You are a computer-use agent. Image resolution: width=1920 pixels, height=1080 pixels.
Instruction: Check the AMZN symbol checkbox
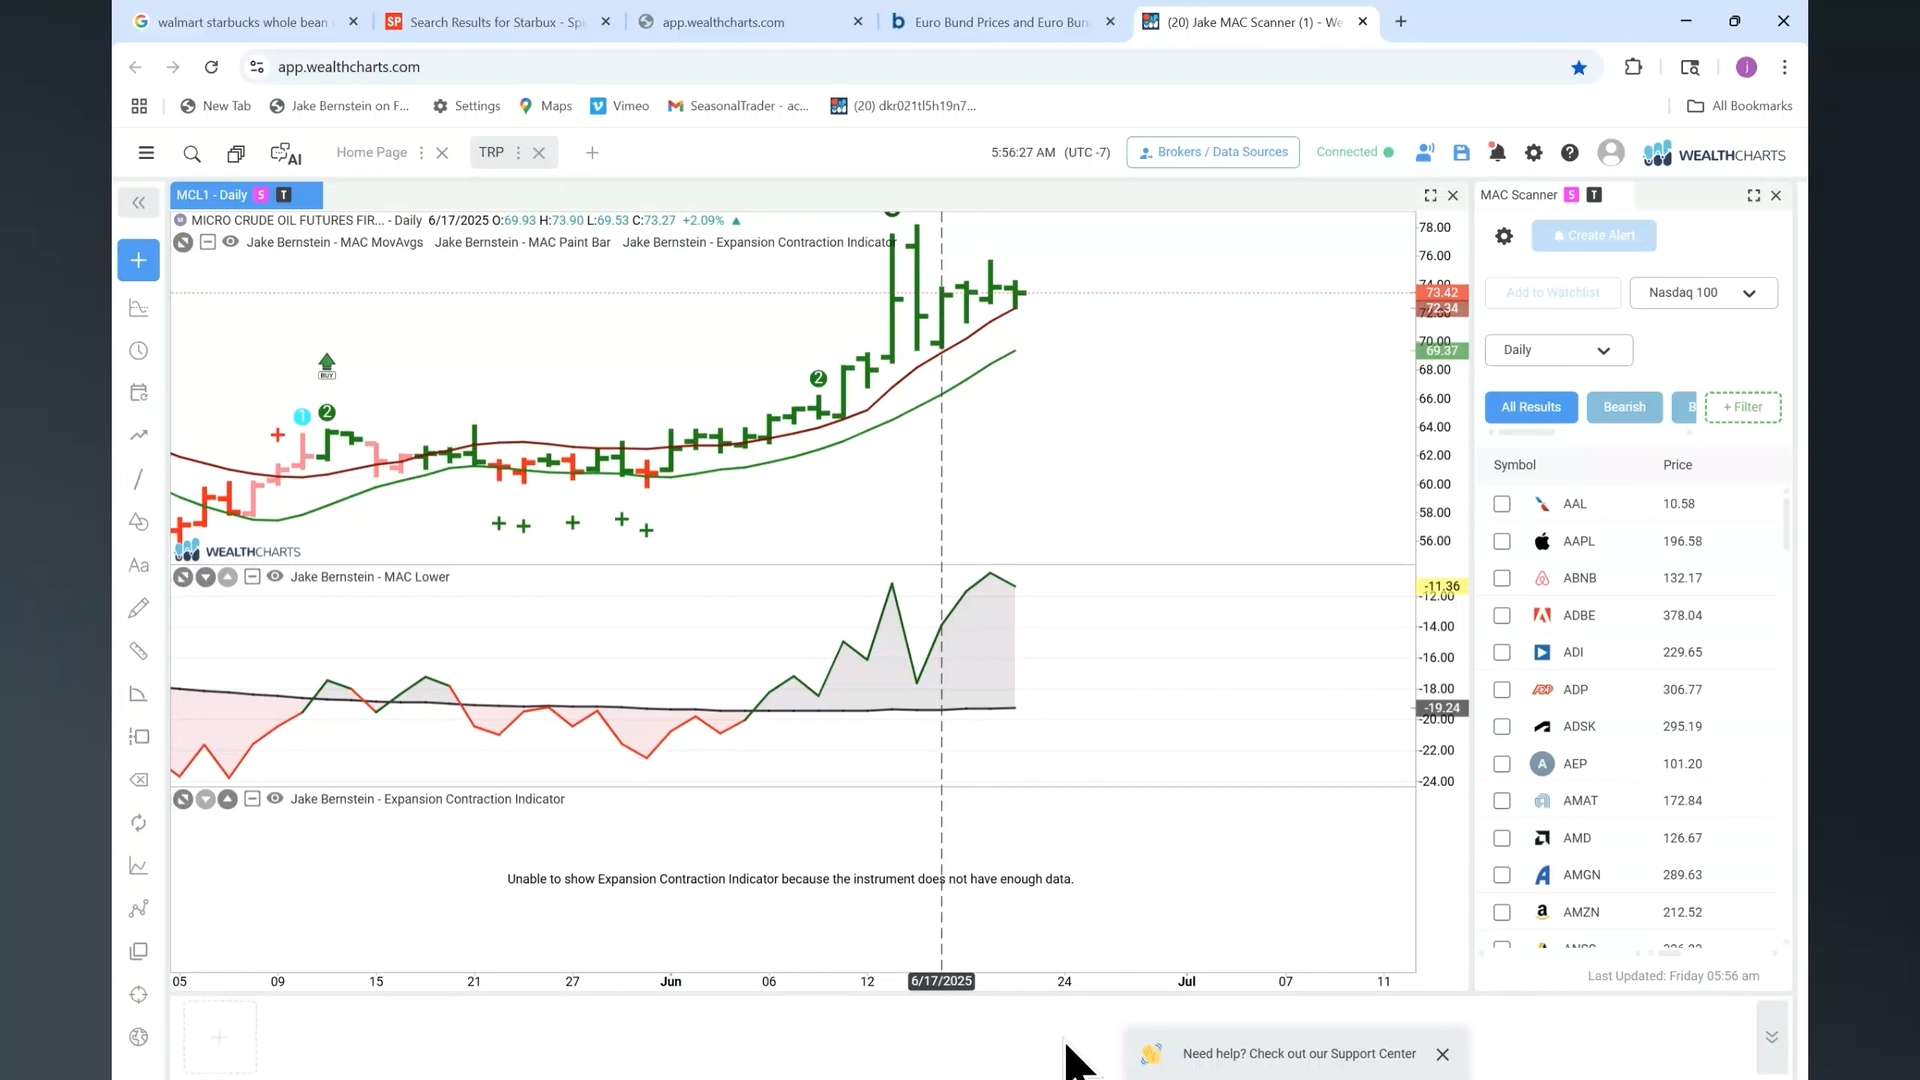pyautogui.click(x=1502, y=912)
